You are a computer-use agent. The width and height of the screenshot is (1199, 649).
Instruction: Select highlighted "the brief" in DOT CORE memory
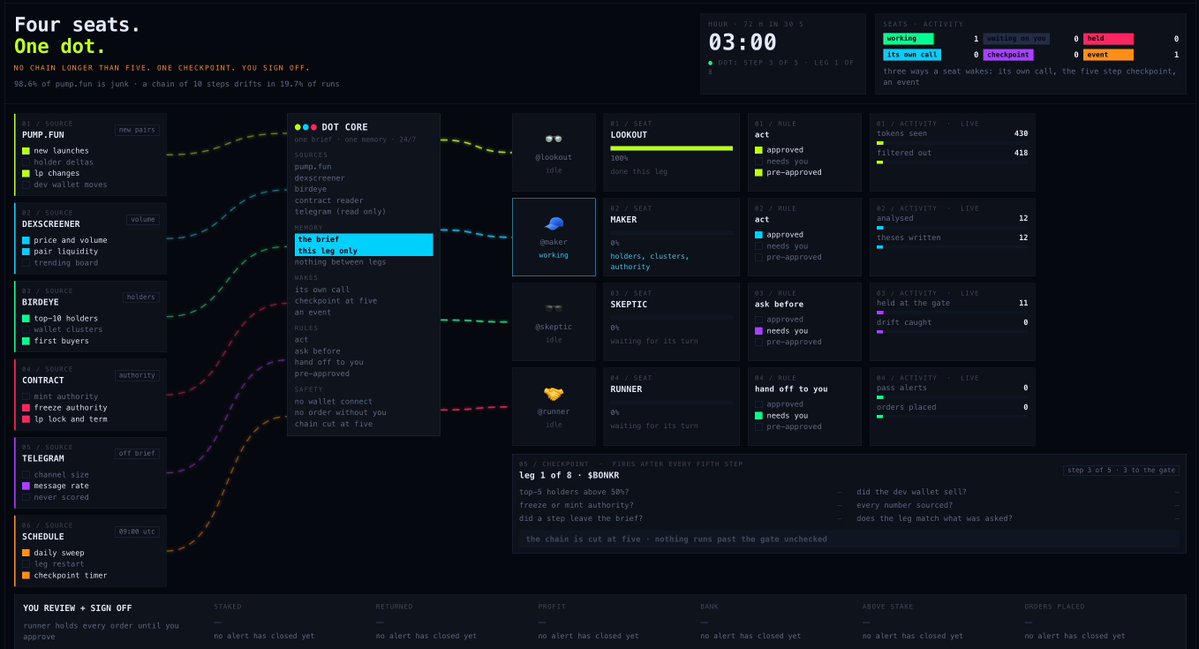click(x=364, y=239)
